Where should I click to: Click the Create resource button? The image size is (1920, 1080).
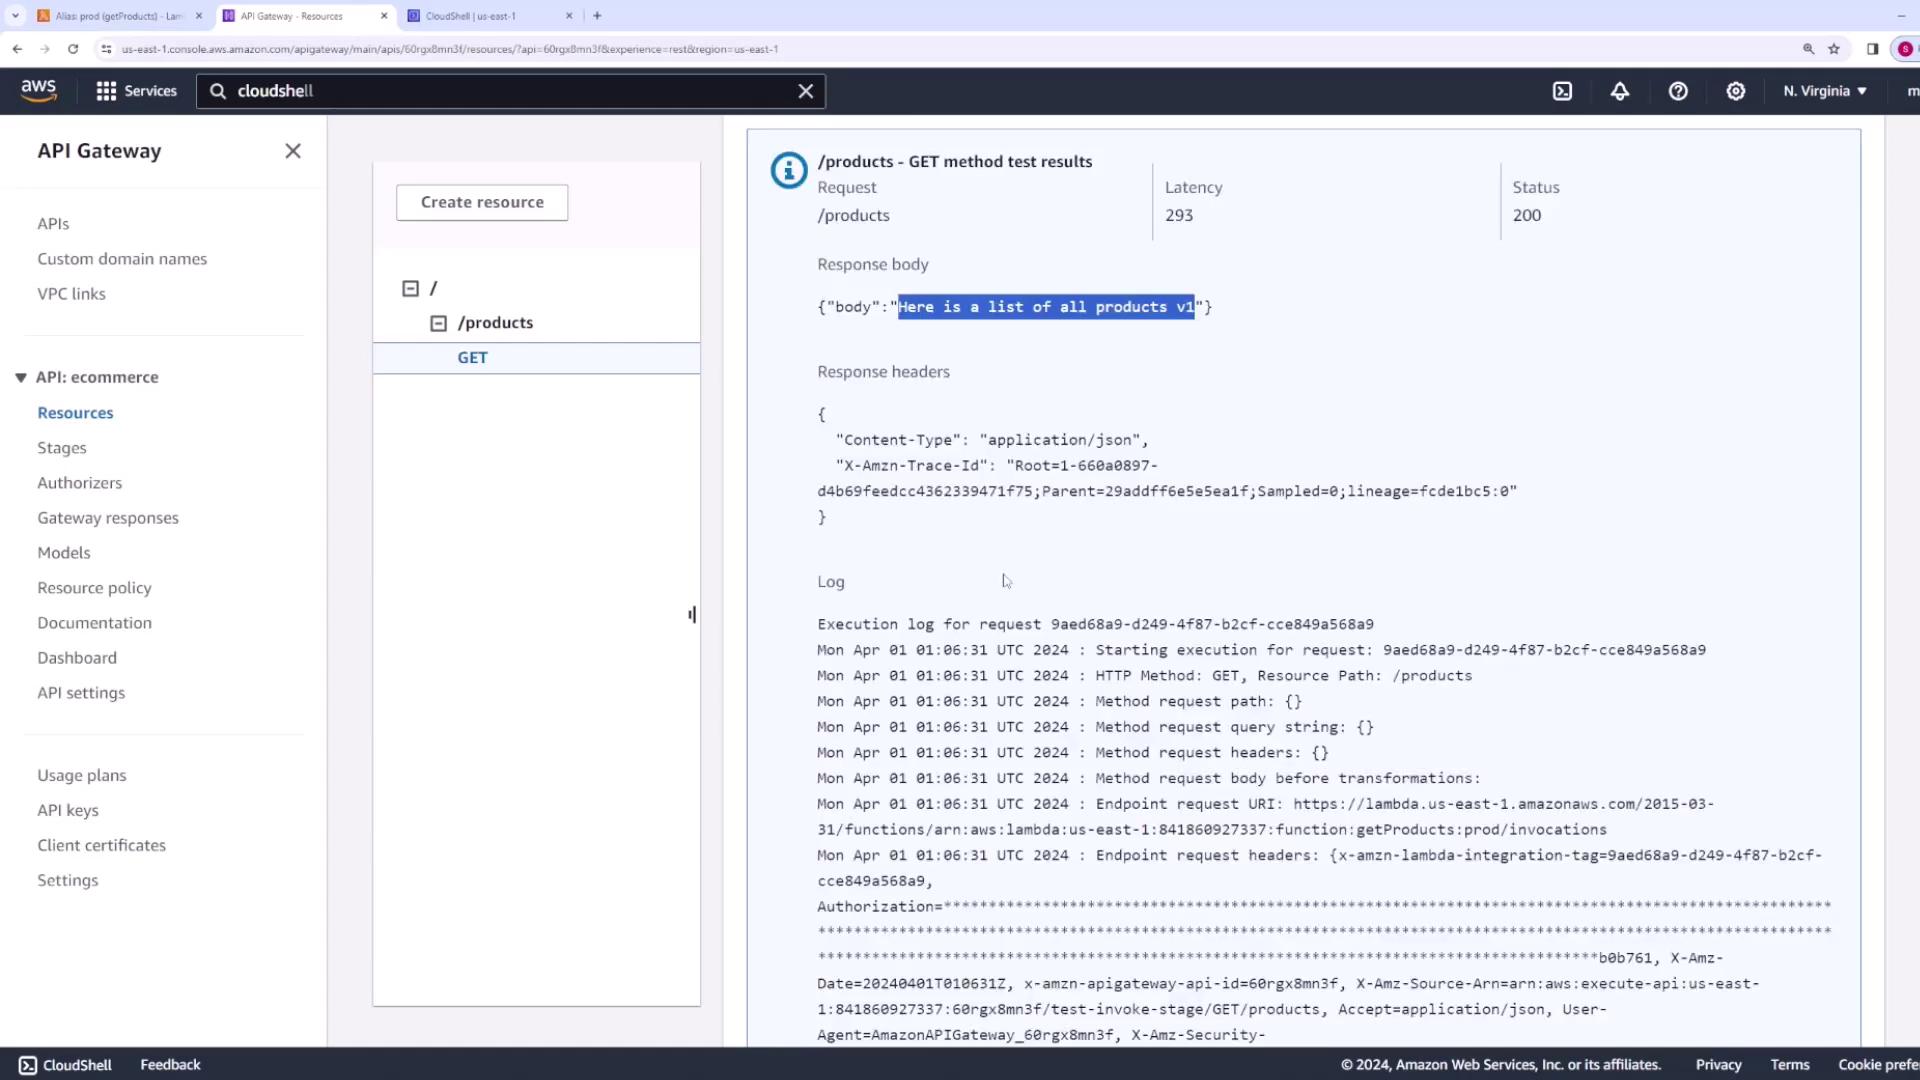pyautogui.click(x=482, y=202)
